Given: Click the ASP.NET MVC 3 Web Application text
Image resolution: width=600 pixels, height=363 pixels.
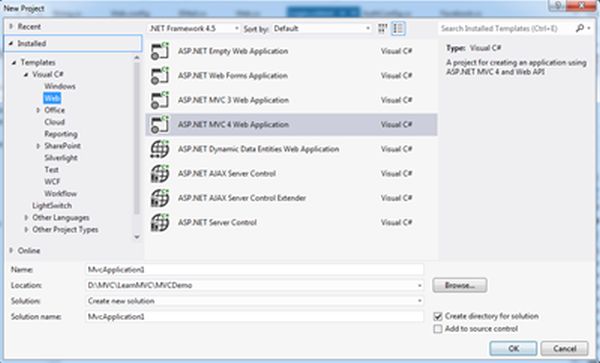Looking at the screenshot, I should click(x=233, y=100).
